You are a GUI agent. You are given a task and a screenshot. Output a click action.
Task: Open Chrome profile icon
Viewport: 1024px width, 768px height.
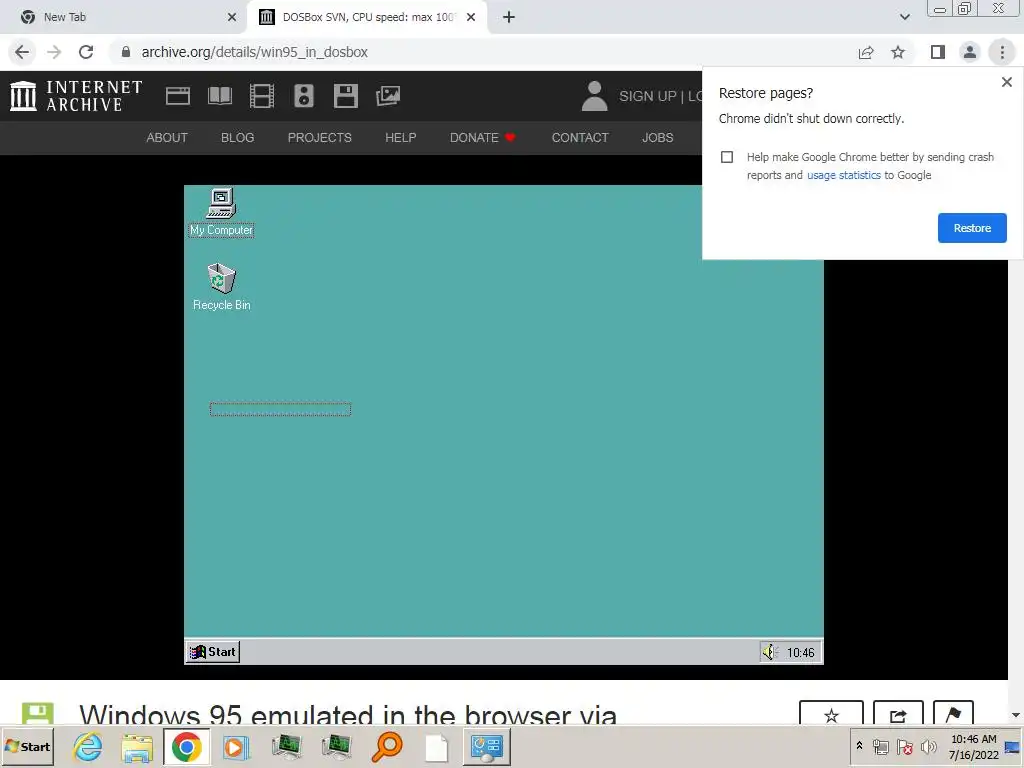970,52
